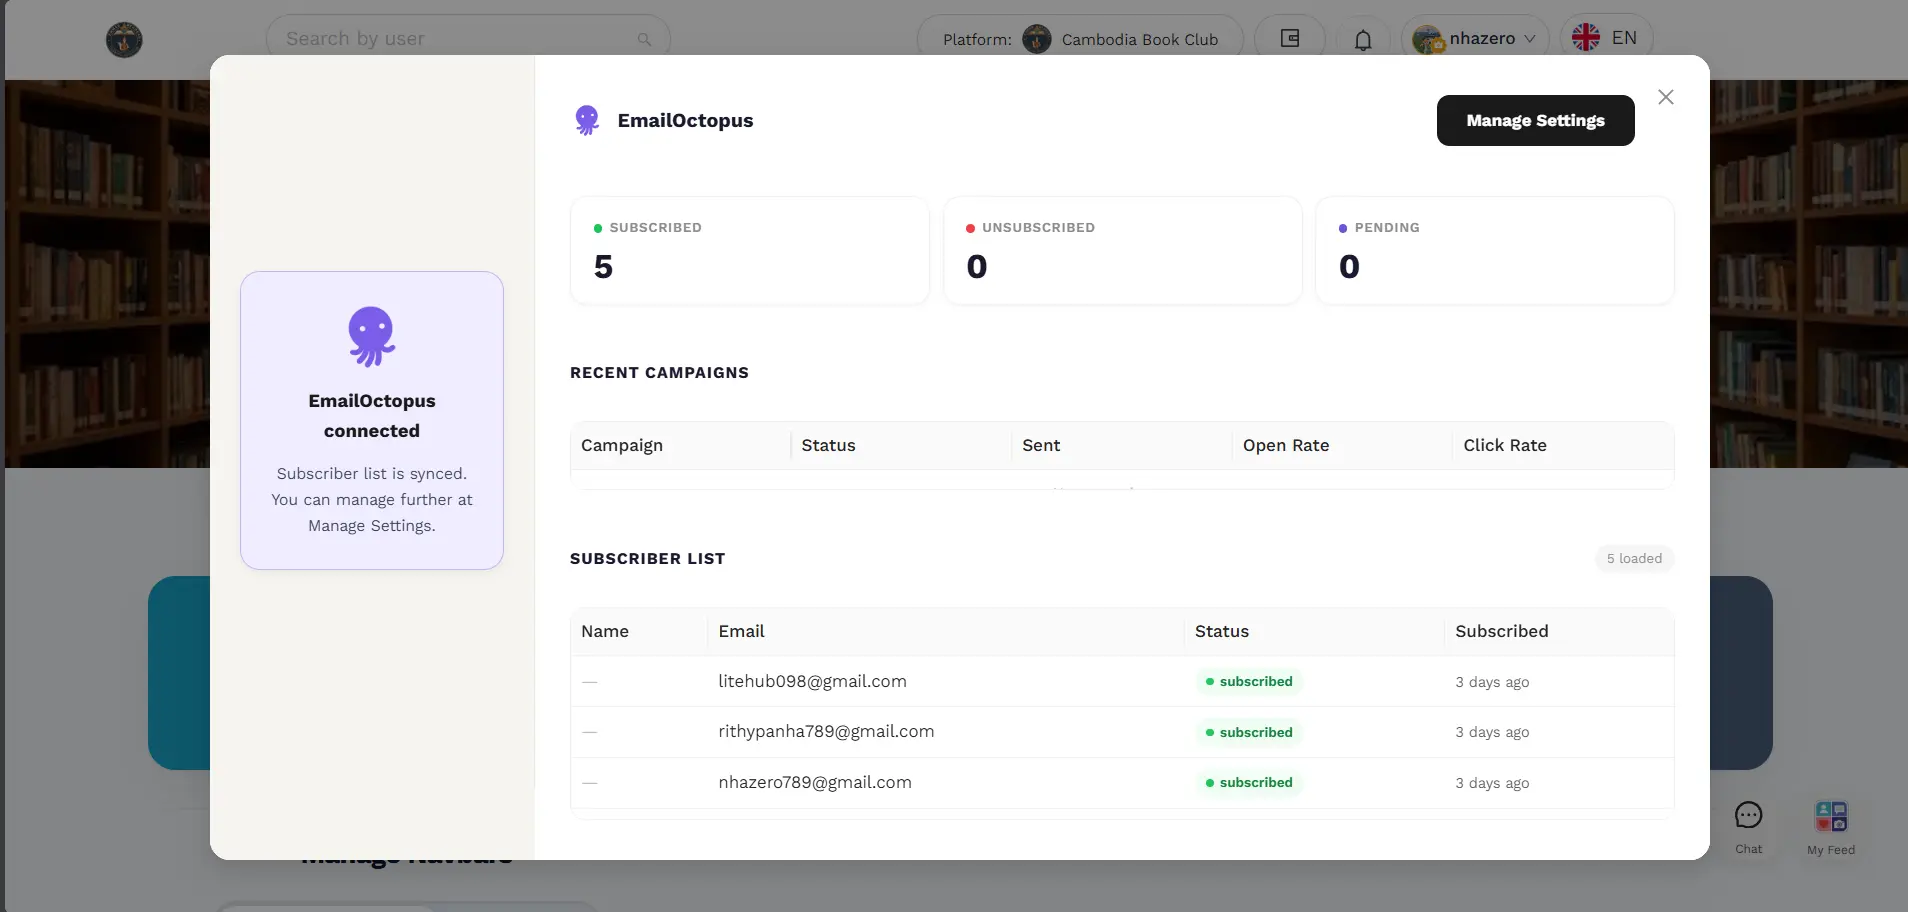The width and height of the screenshot is (1908, 912).
Task: Click '3 days ago' for litehub098@gmail.com
Action: click(x=1492, y=682)
